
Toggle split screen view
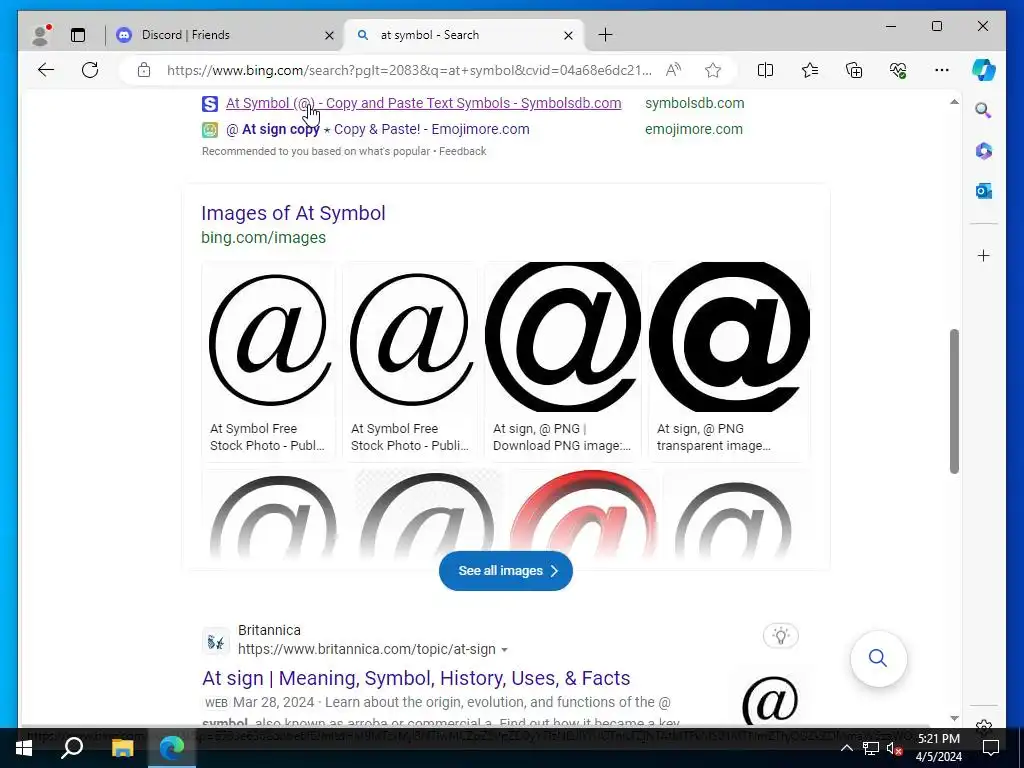[765, 70]
